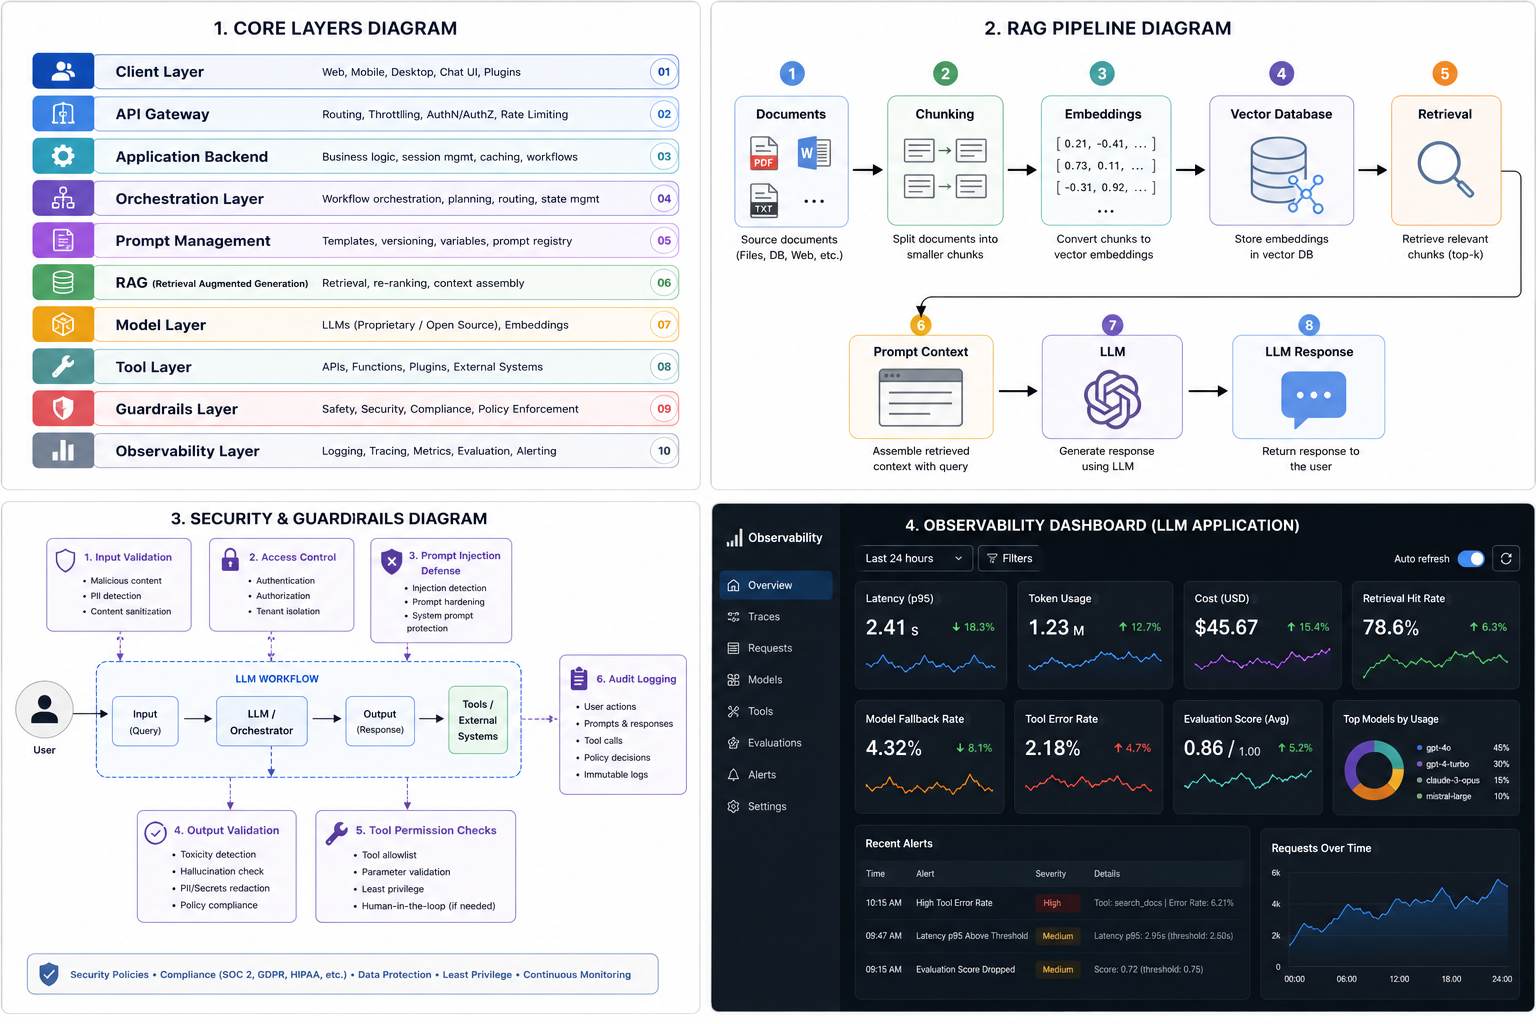This screenshot has width=1536, height=1024.
Task: Click step number 4 circle above Vector Database
Action: [1281, 73]
